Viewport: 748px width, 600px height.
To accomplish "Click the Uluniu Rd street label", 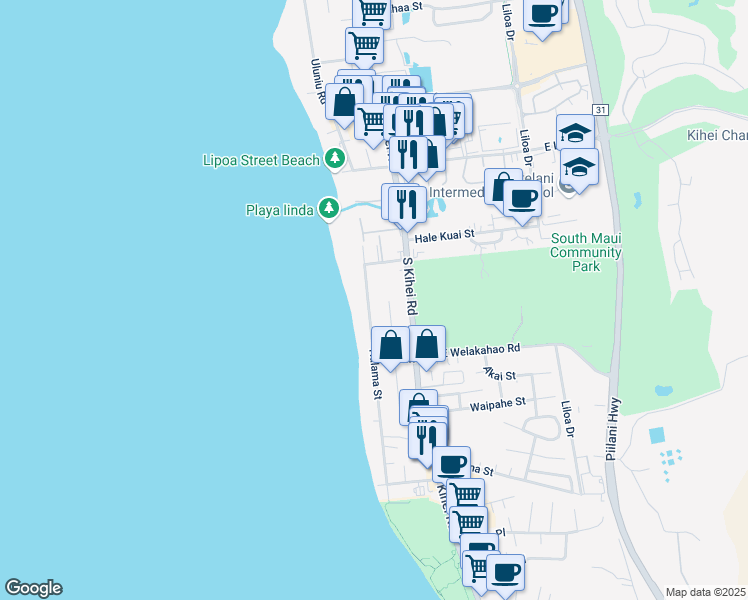I will pyautogui.click(x=318, y=81).
